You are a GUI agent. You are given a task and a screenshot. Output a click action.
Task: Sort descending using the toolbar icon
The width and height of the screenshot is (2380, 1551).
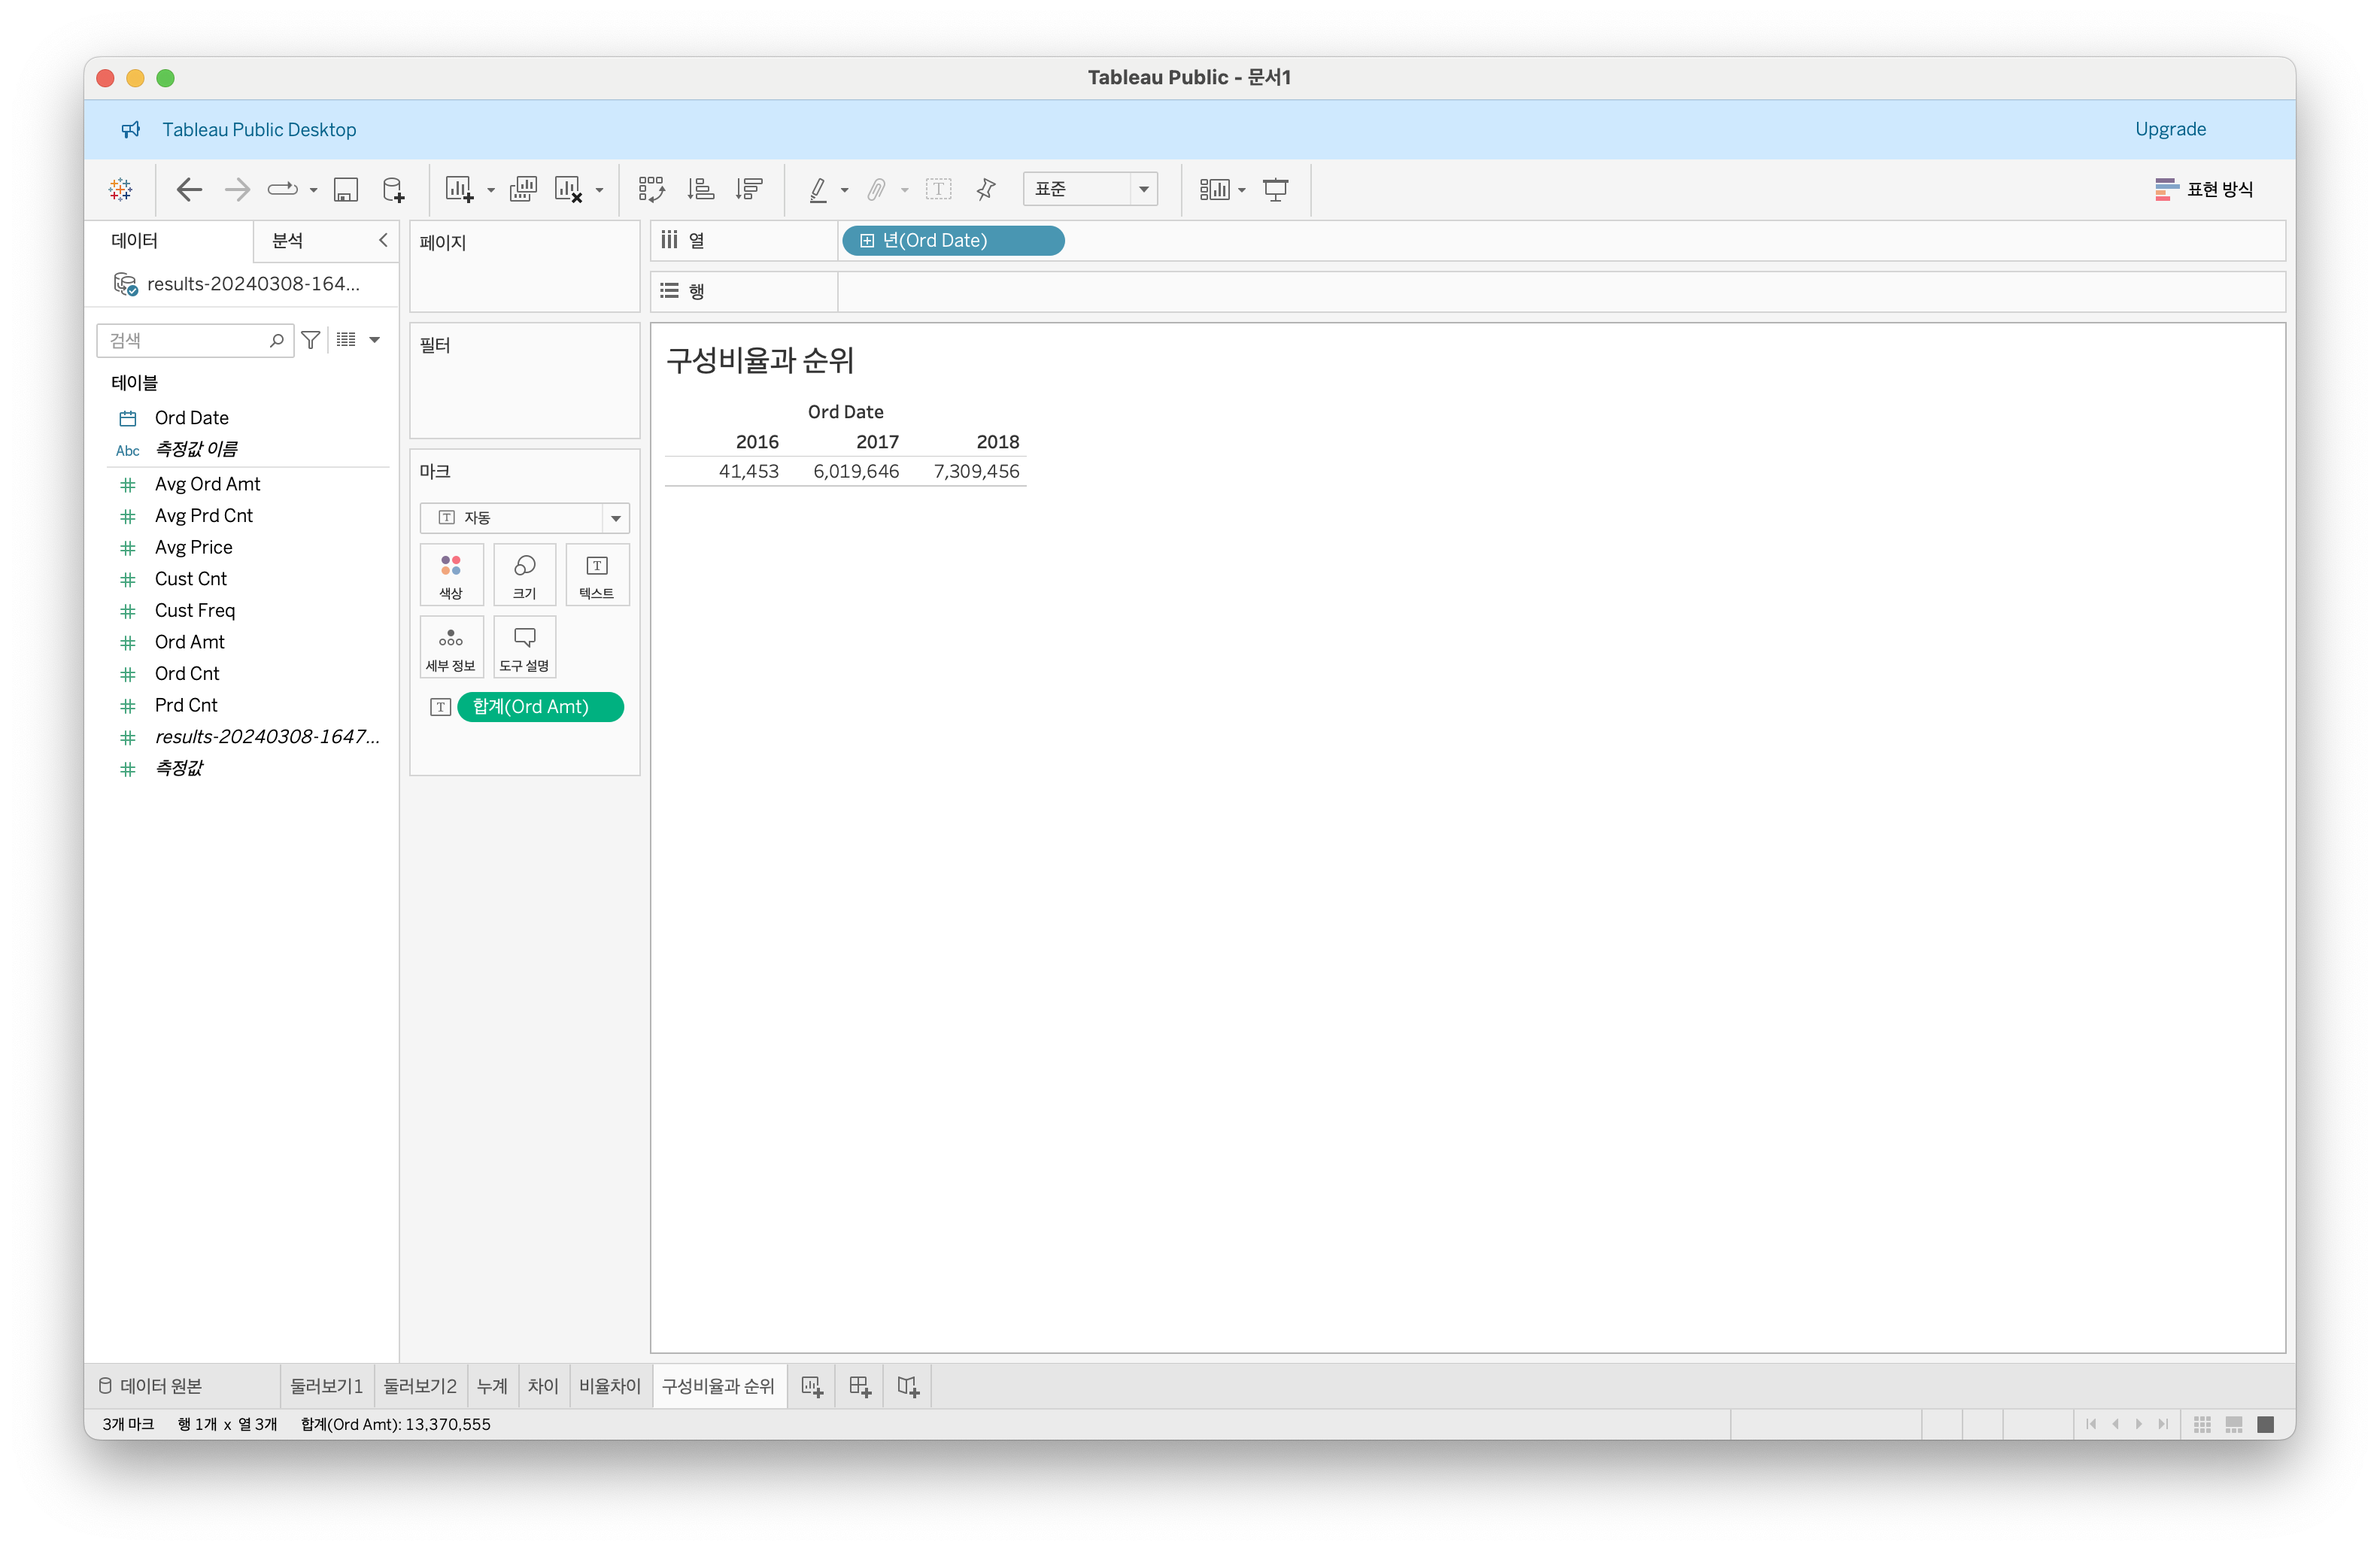pos(749,189)
